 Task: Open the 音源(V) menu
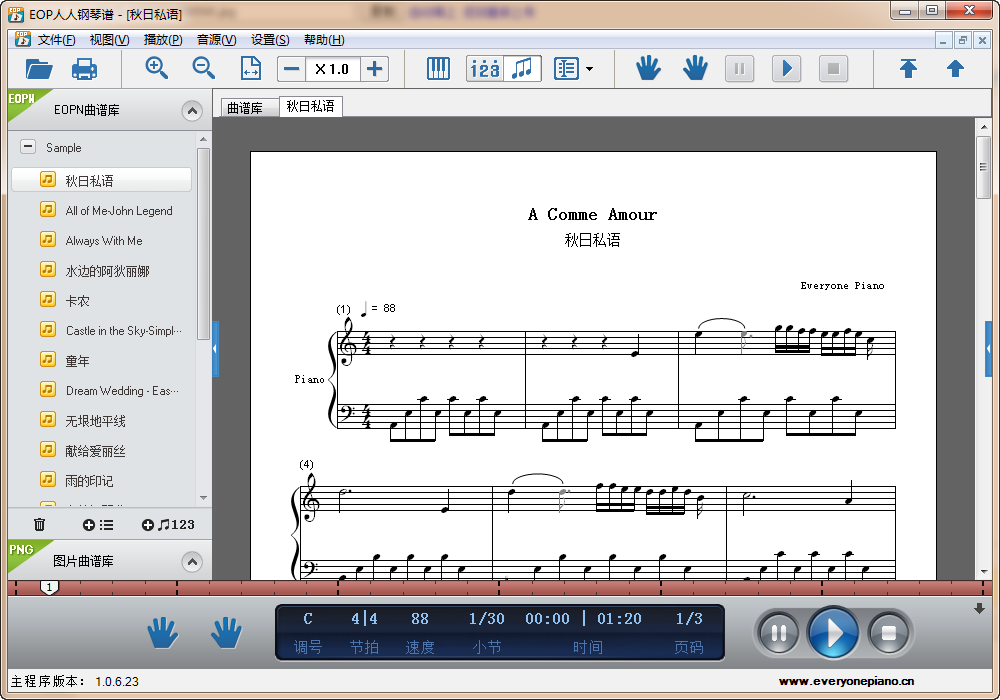tap(216, 40)
